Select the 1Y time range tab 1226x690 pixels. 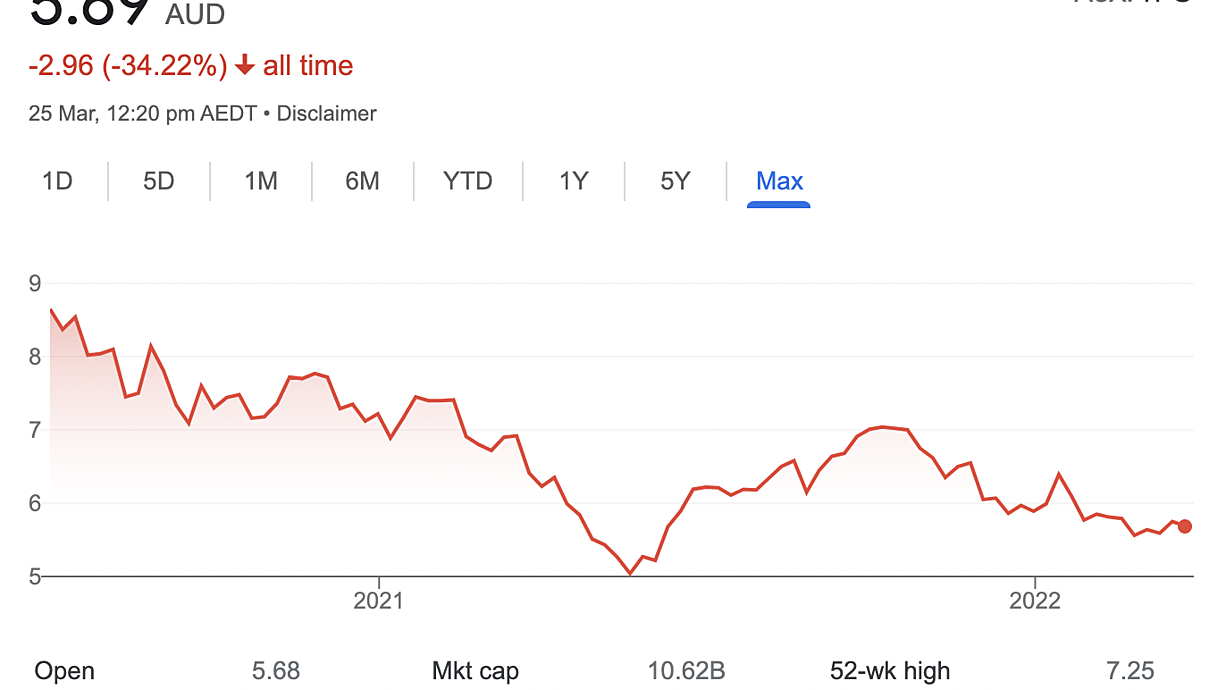(573, 181)
